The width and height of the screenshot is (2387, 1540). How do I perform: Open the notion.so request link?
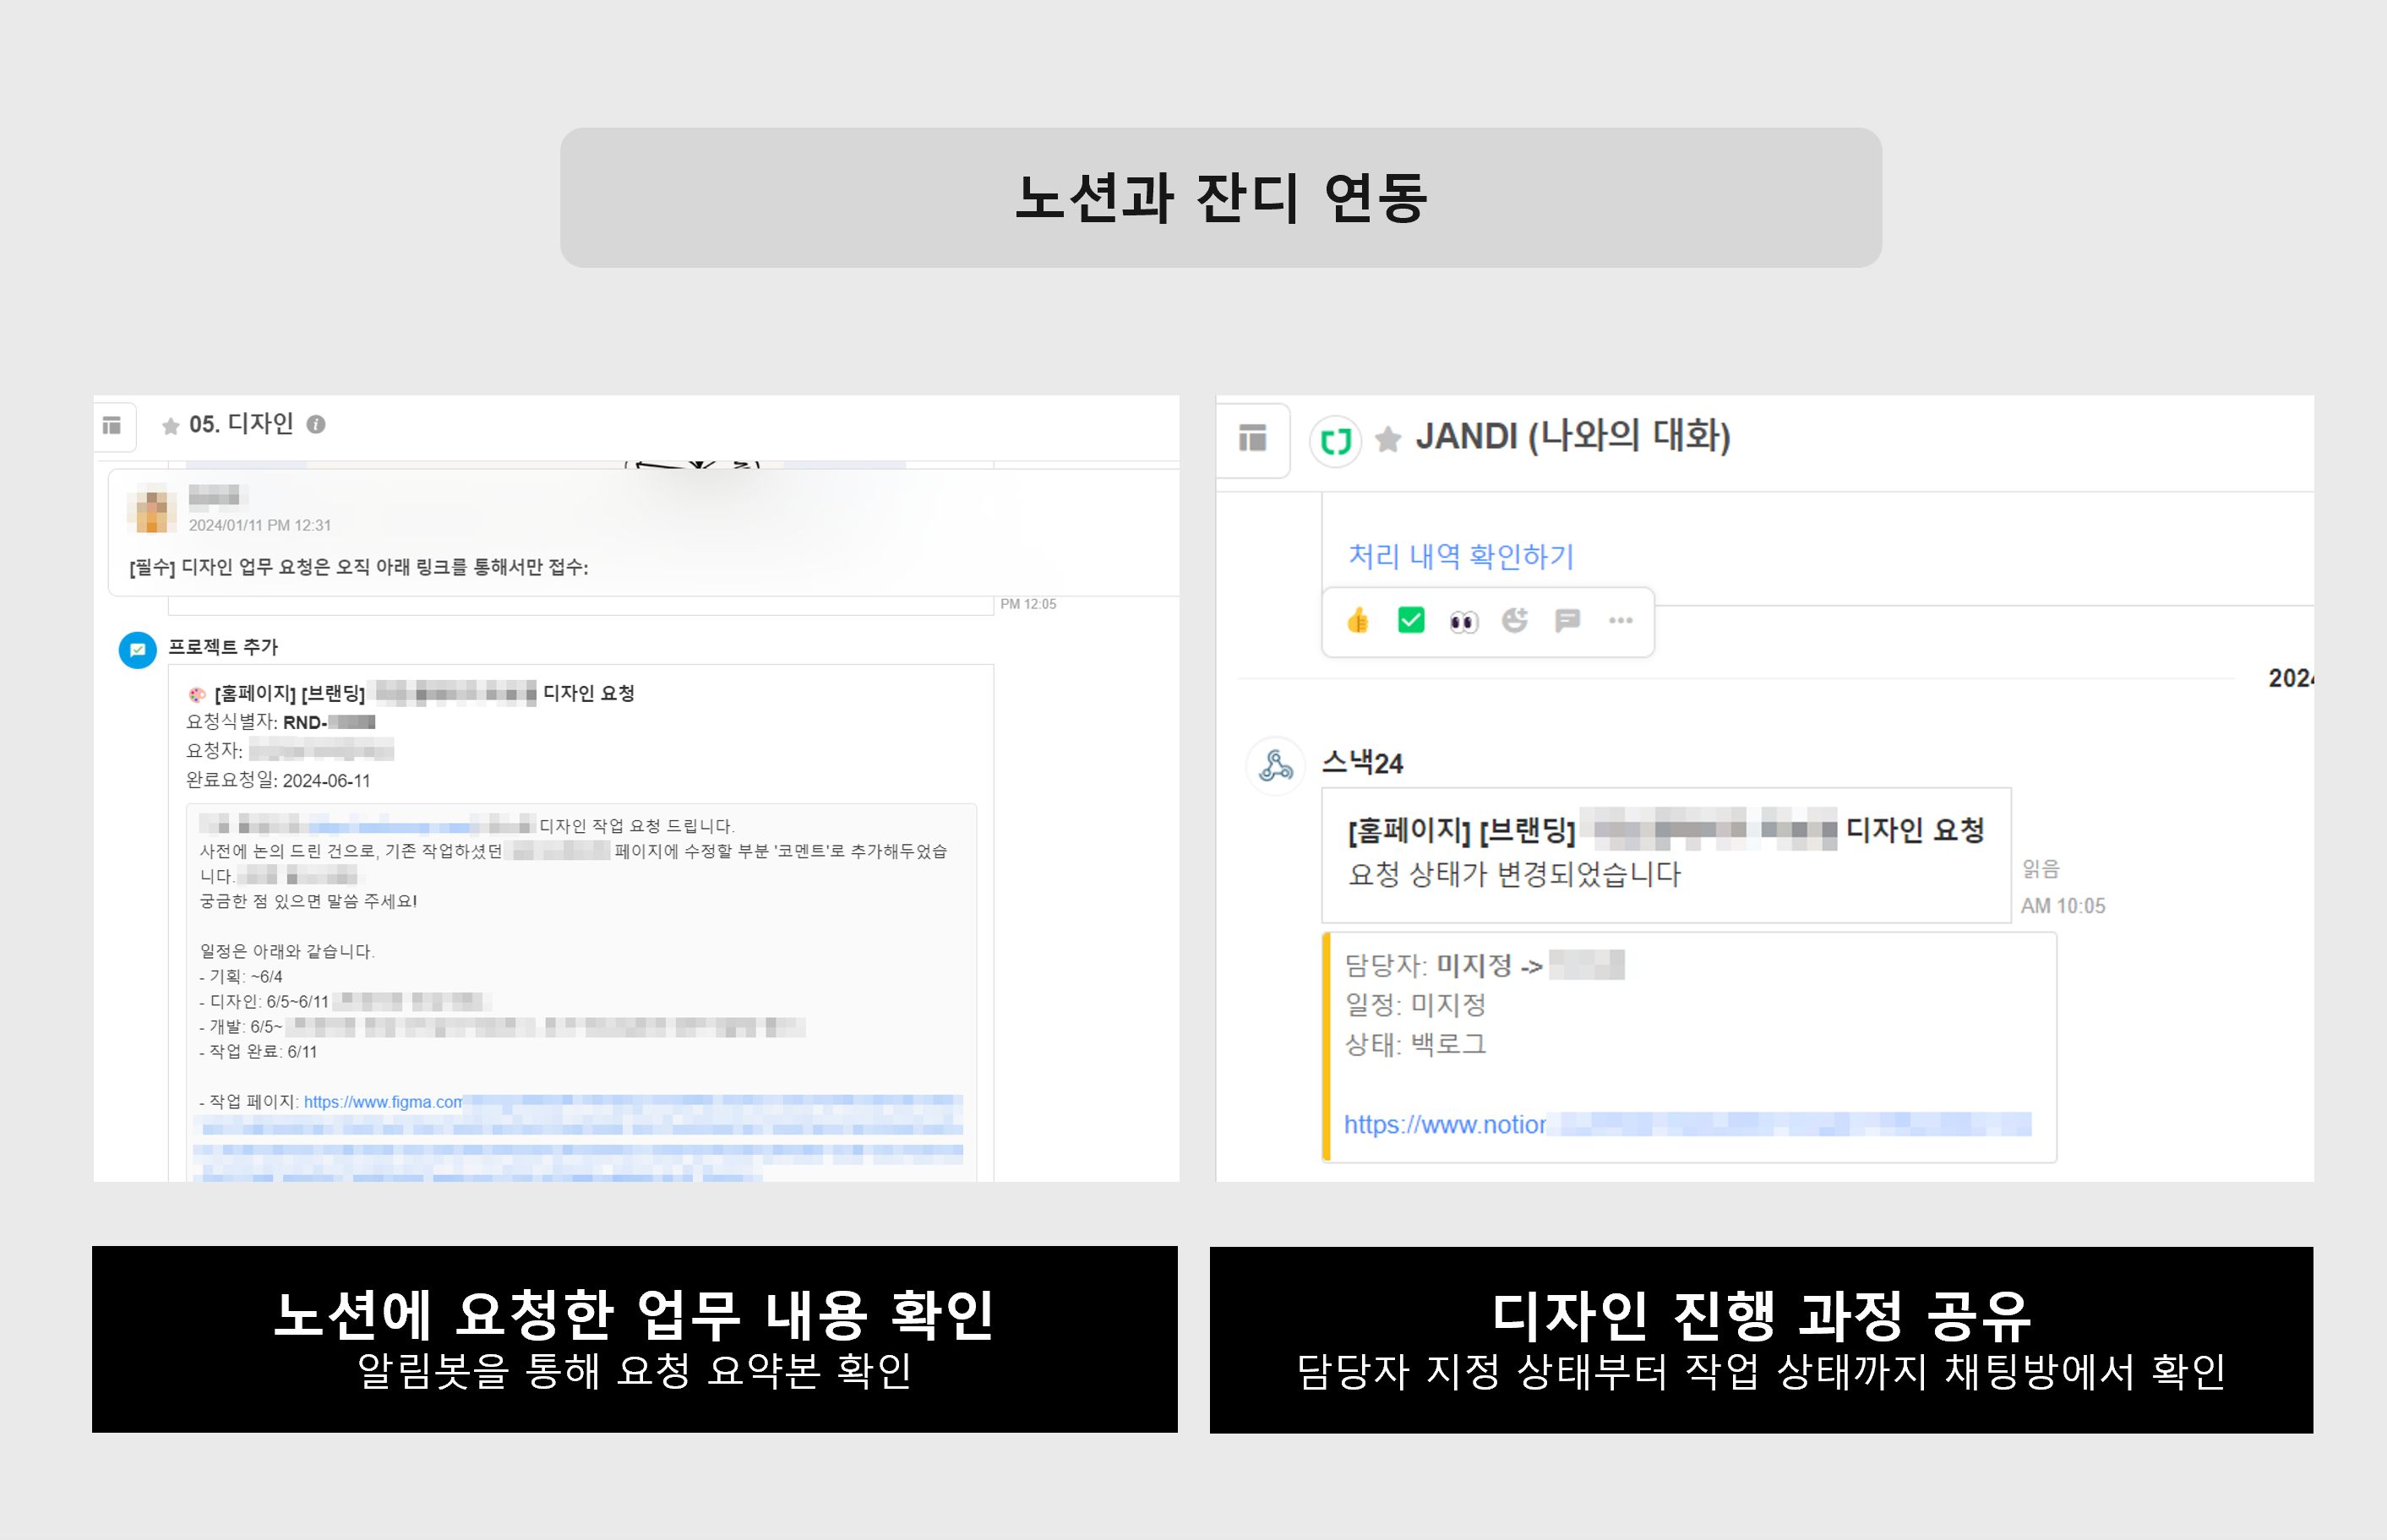1445,1125
